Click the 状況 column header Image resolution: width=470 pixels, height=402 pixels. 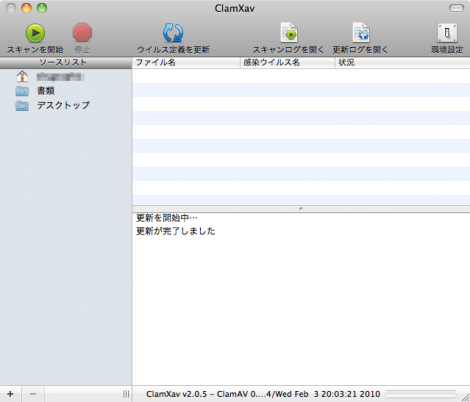(x=402, y=63)
